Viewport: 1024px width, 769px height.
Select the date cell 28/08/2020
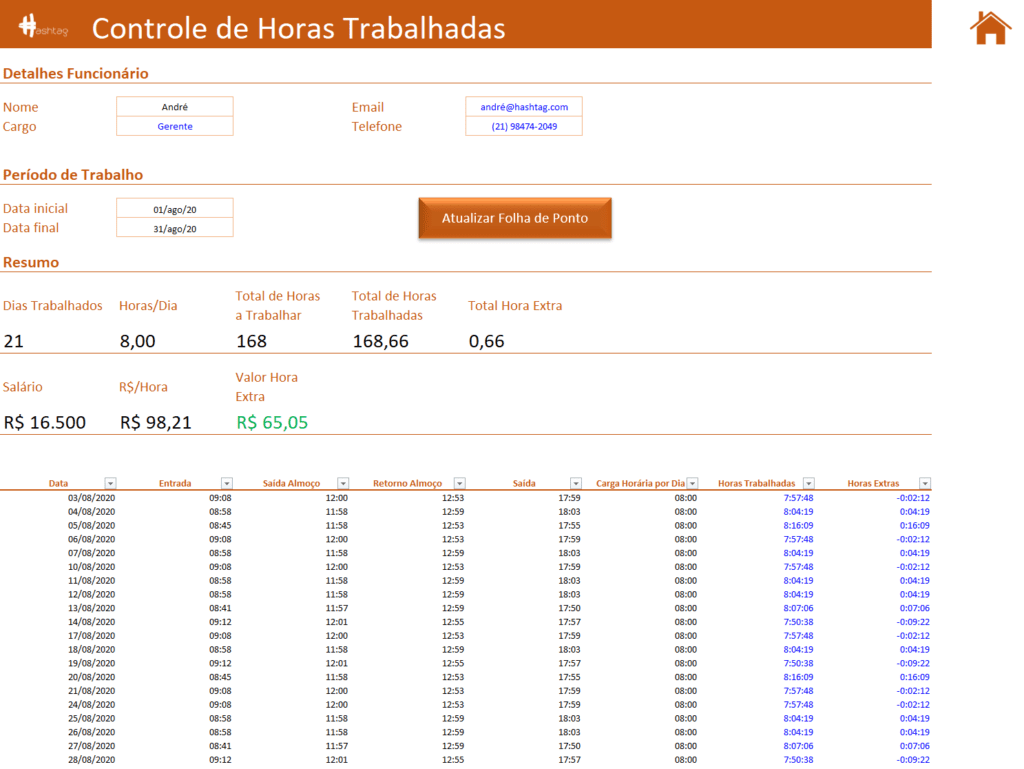[x=91, y=760]
